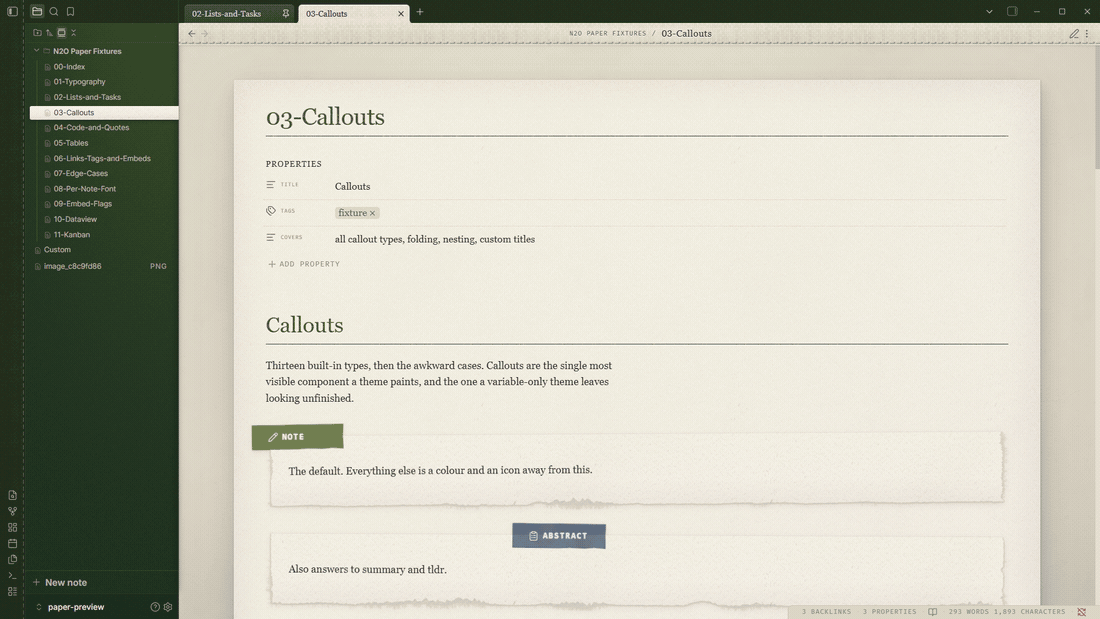Click 3 properties in status bar
Viewport: 1100px width, 619px height.
(890, 612)
